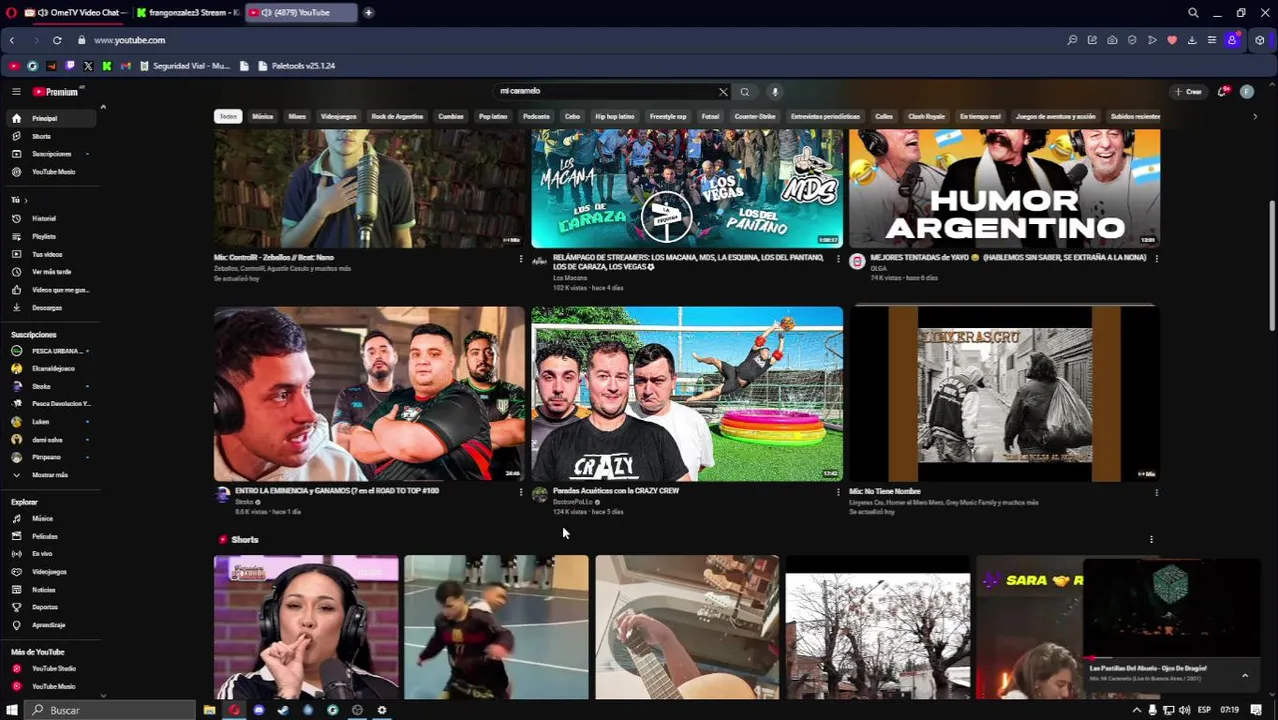This screenshot has width=1278, height=720.
Task: Select the Todos filter chip
Action: [x=228, y=116]
